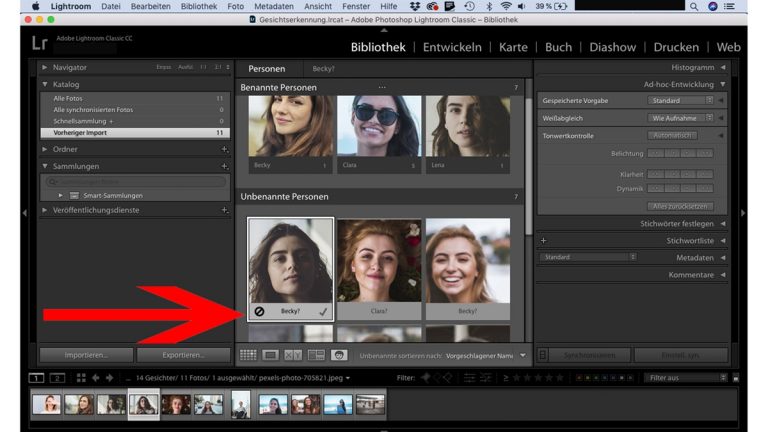Image resolution: width=768 pixels, height=432 pixels.
Task: Reject the Becky? suggestion with the no-symbol icon
Action: pyautogui.click(x=259, y=311)
